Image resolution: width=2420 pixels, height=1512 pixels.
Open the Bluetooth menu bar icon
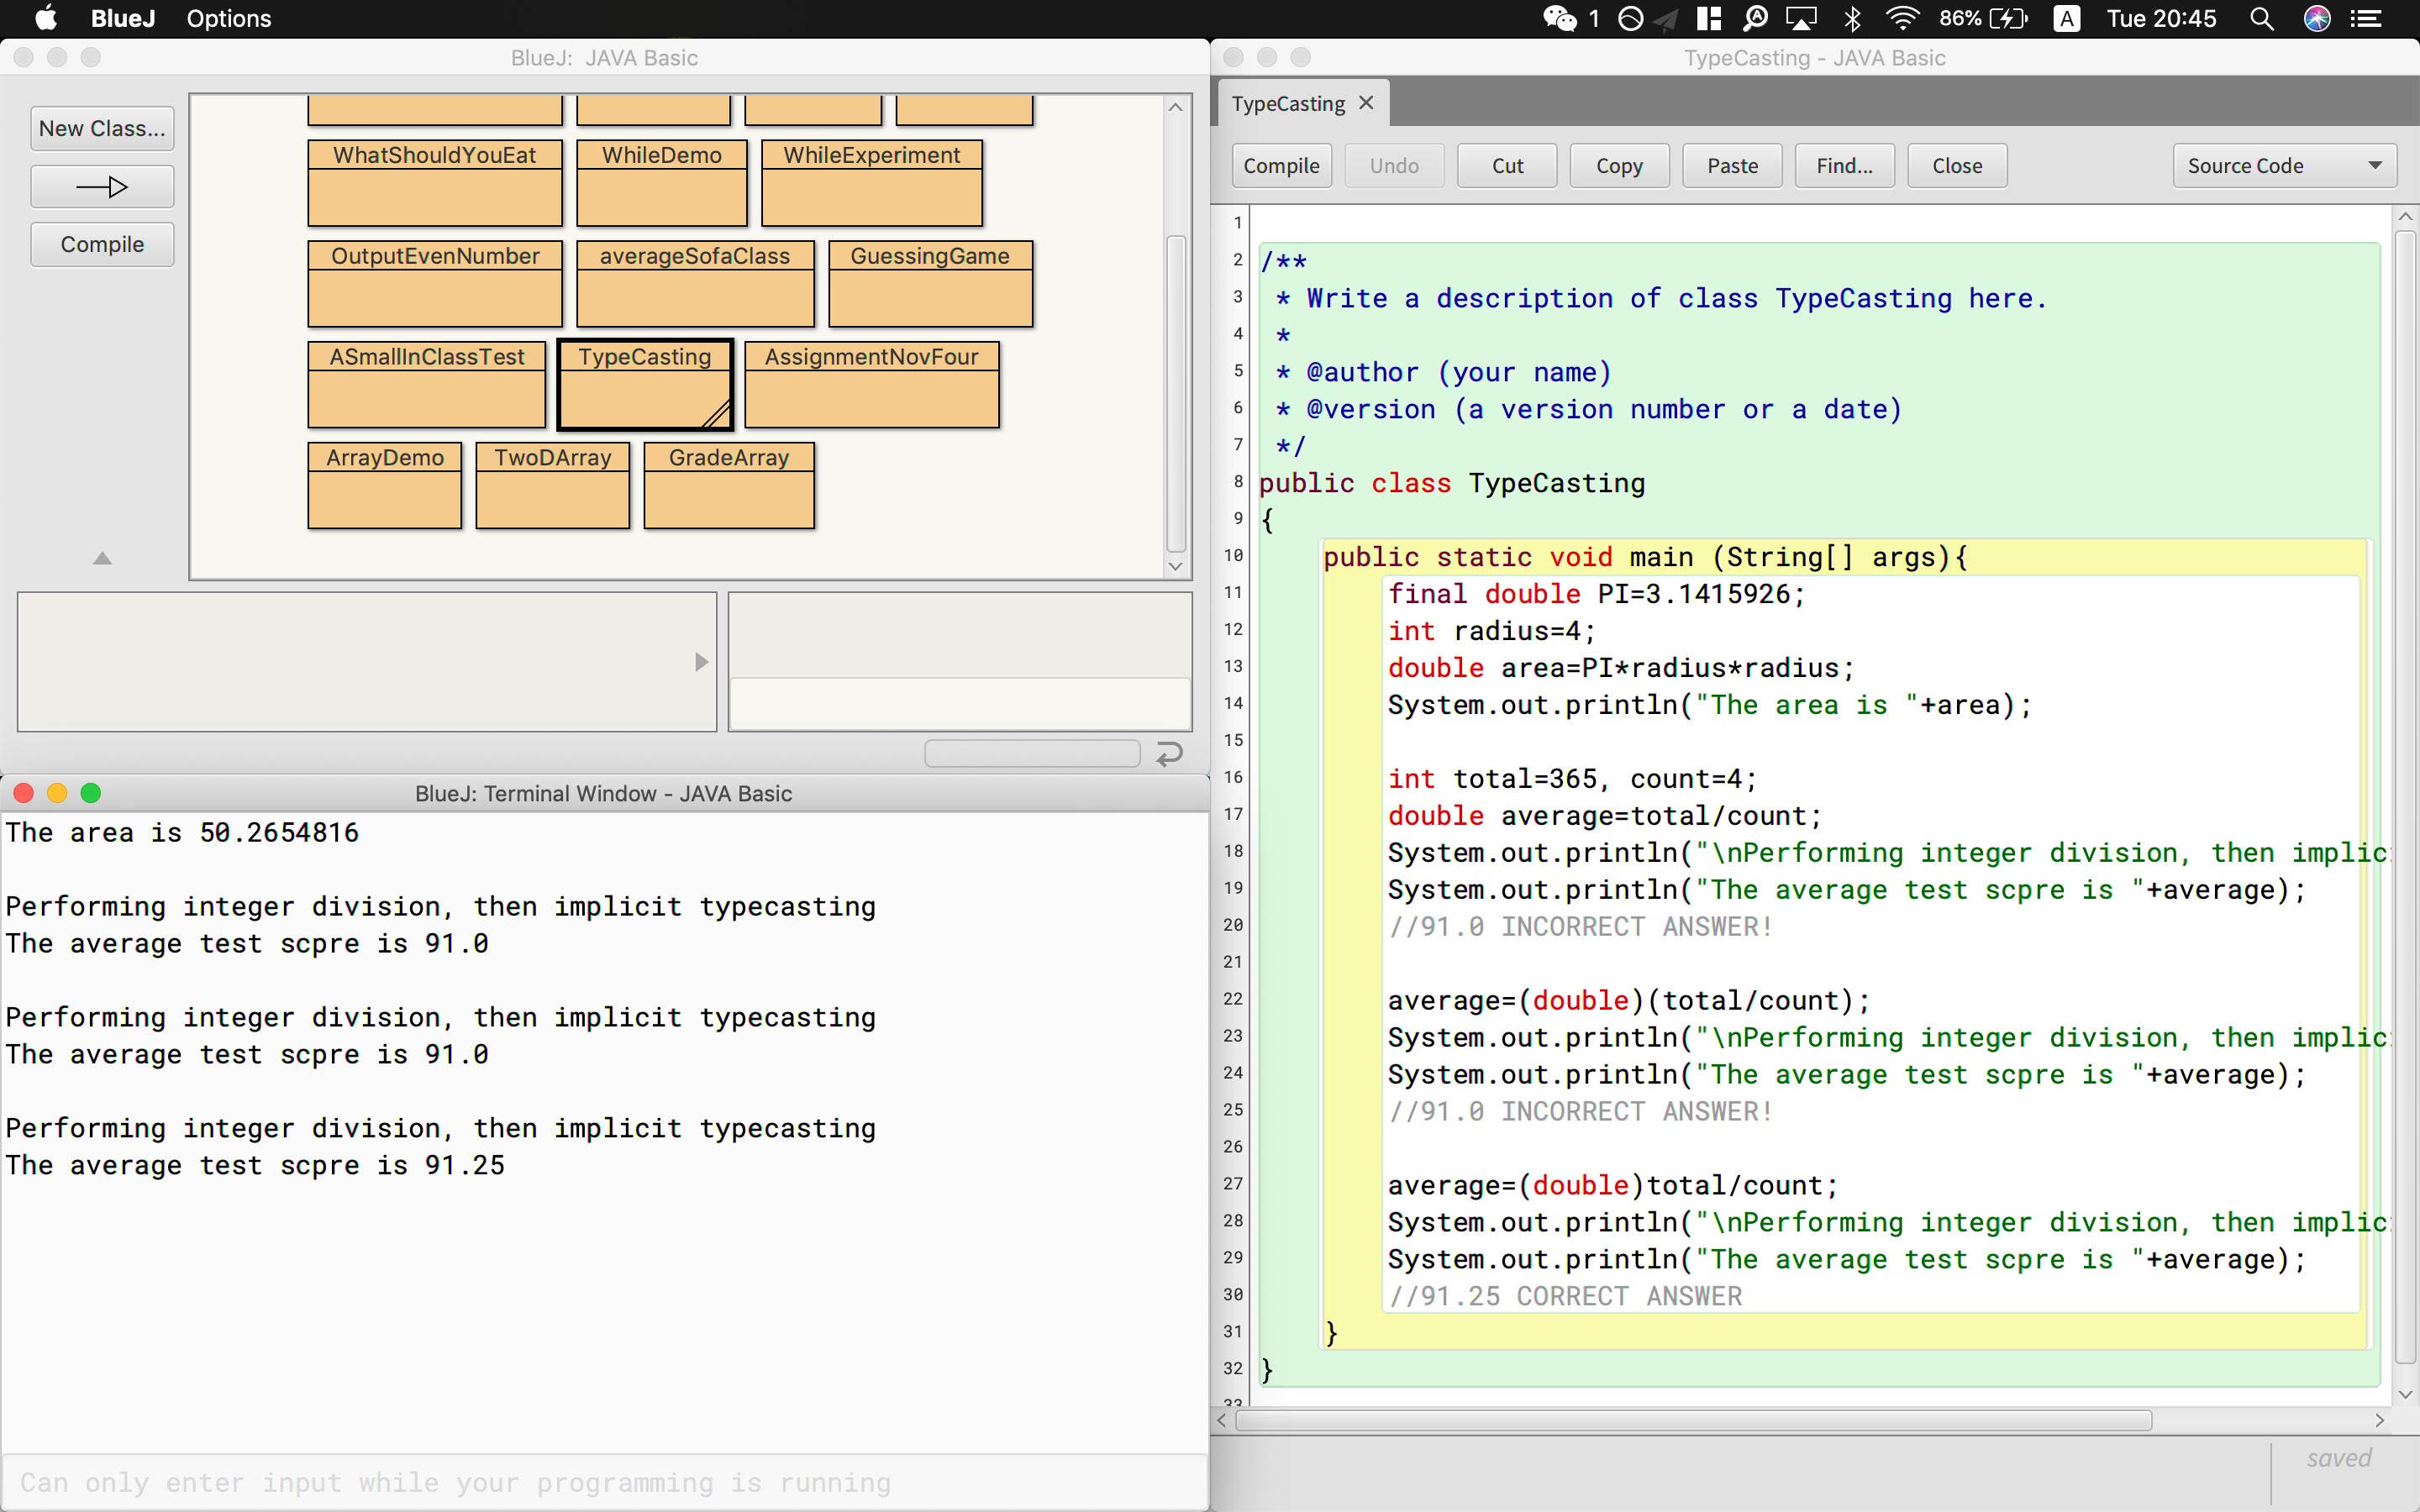point(1852,19)
